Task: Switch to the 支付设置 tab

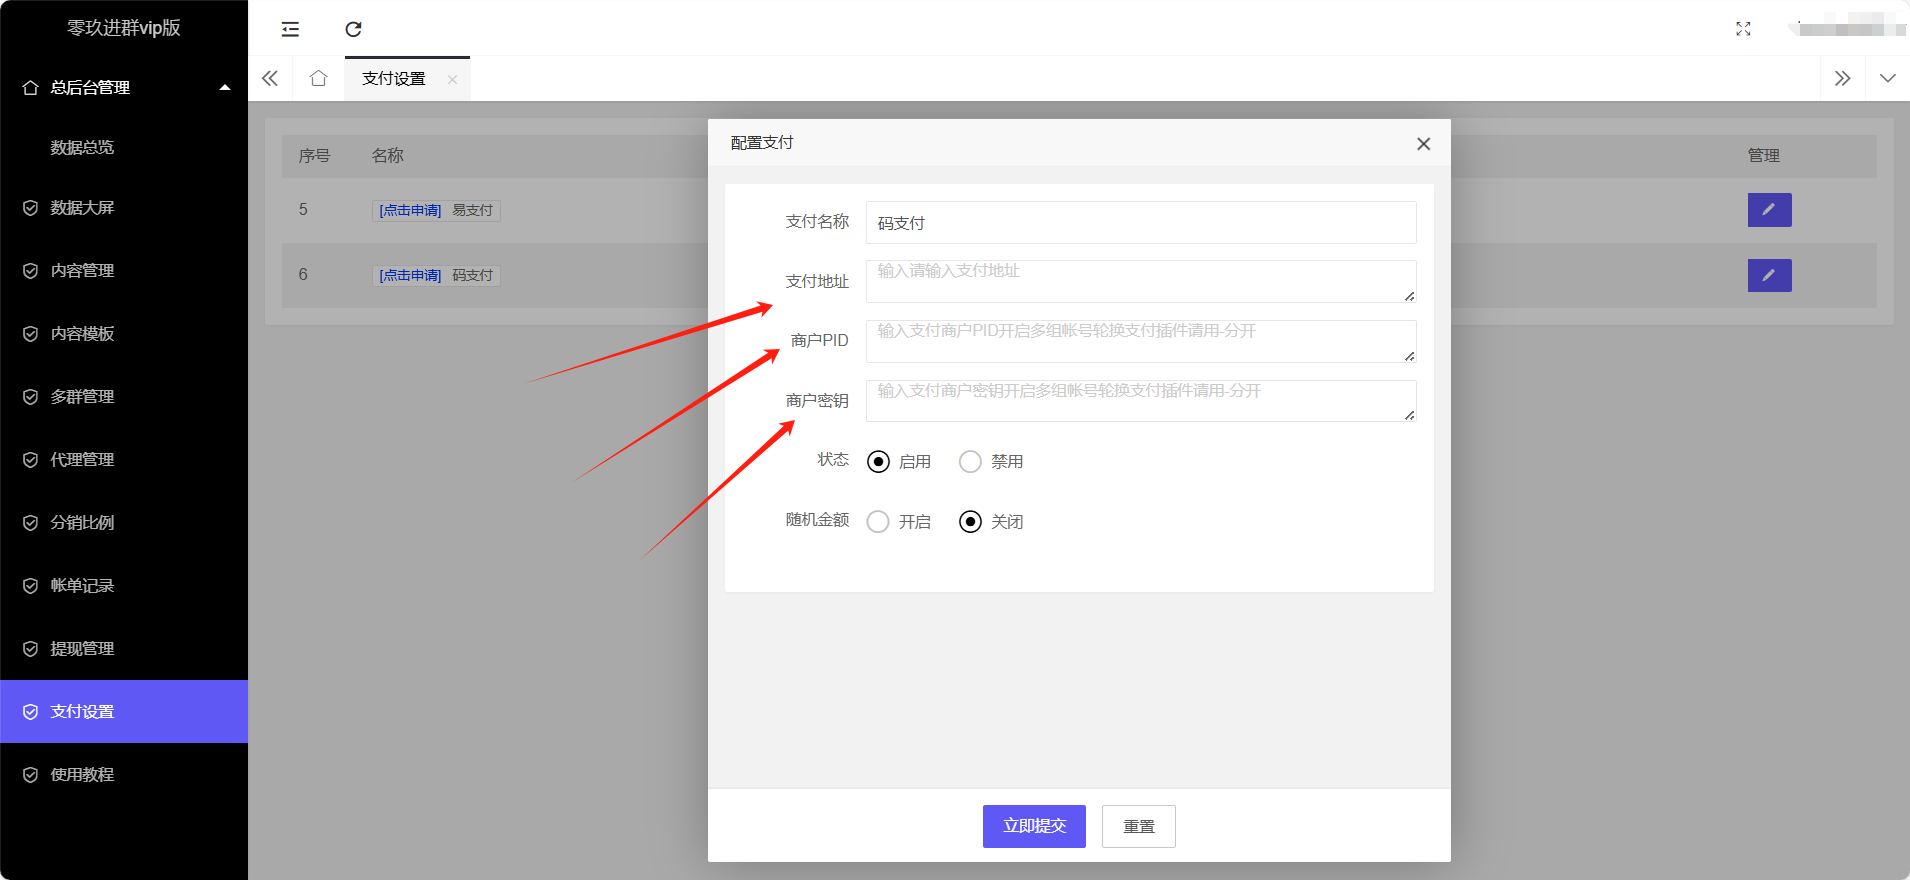Action: pyautogui.click(x=394, y=78)
